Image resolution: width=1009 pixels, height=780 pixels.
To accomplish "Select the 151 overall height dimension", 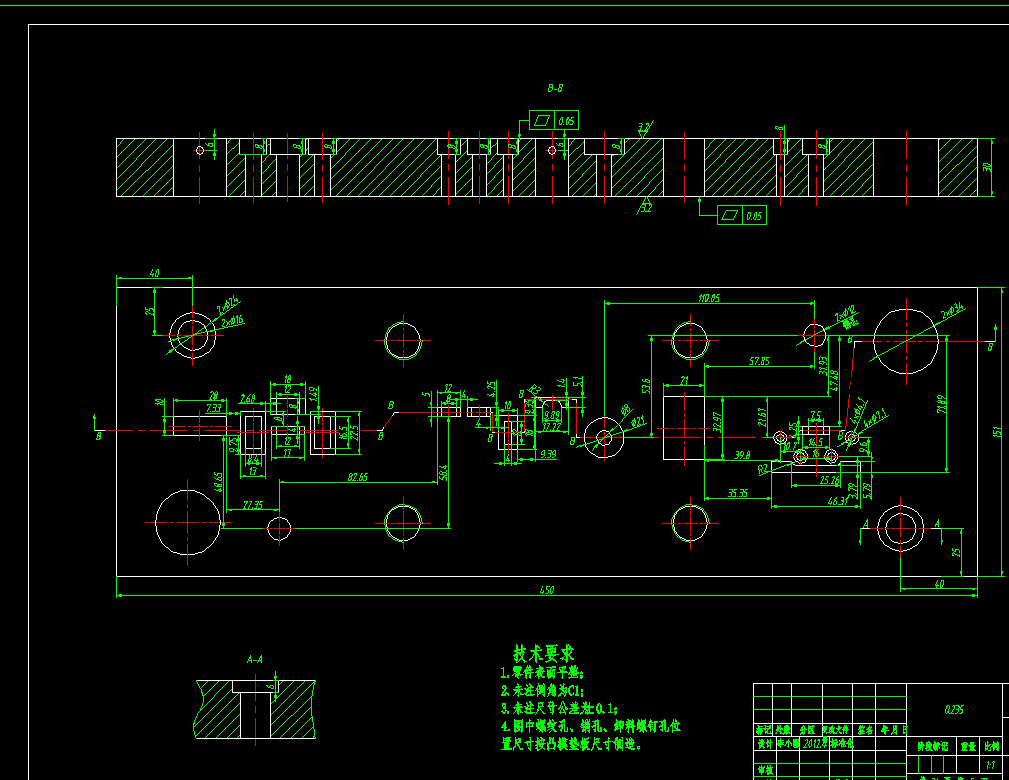I will point(997,432).
